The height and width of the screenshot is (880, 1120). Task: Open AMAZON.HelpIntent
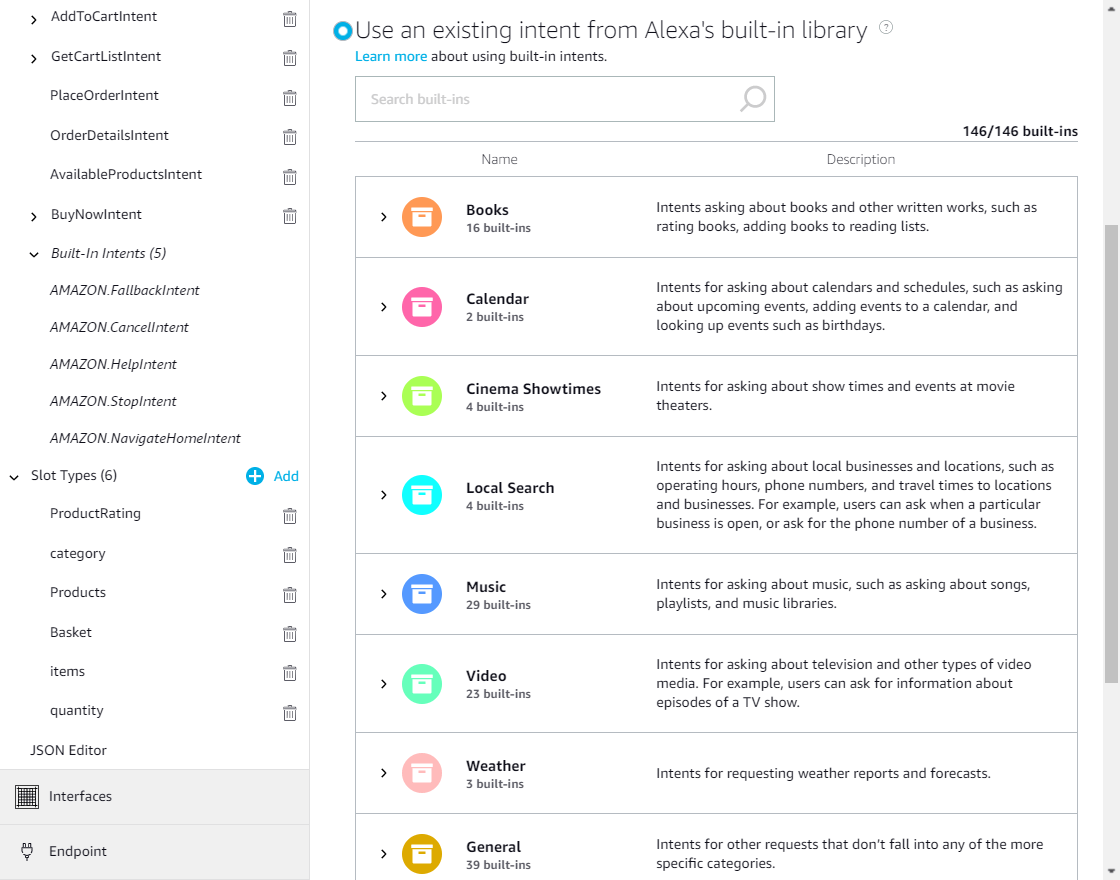coord(113,364)
